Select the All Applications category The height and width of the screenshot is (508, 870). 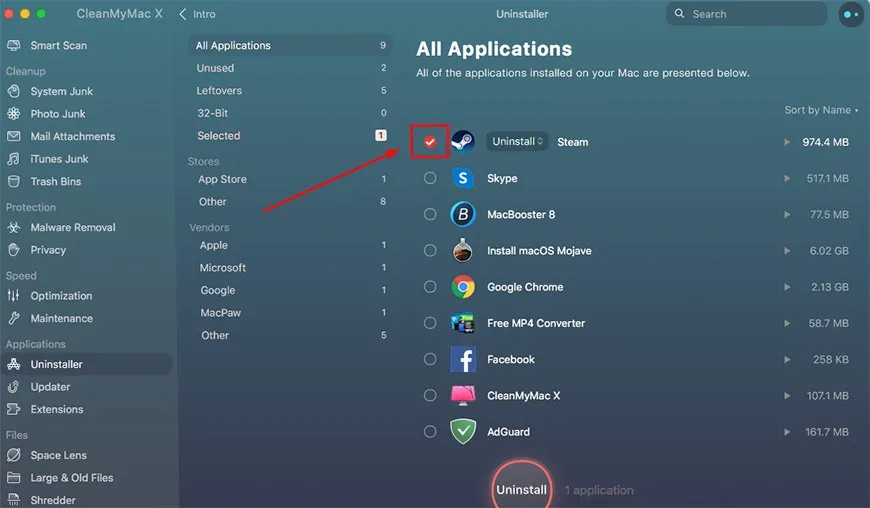point(290,45)
